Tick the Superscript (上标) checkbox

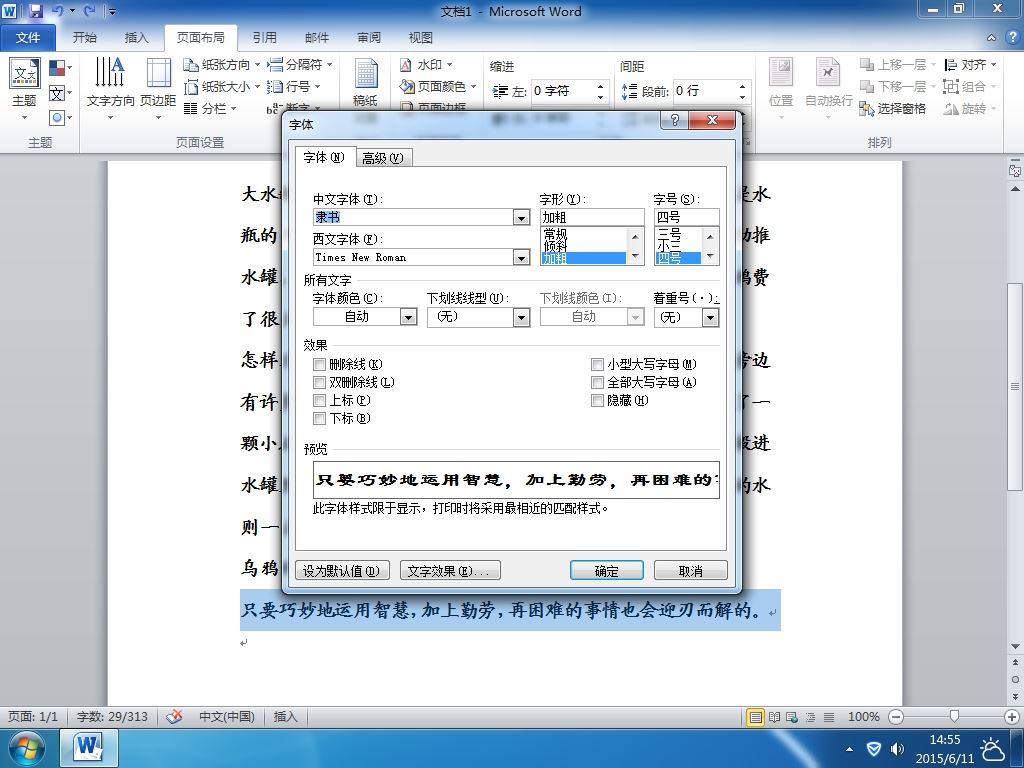(319, 400)
